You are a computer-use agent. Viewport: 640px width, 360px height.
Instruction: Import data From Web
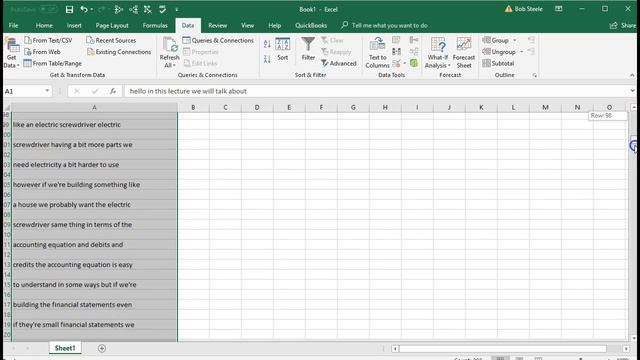(x=42, y=52)
